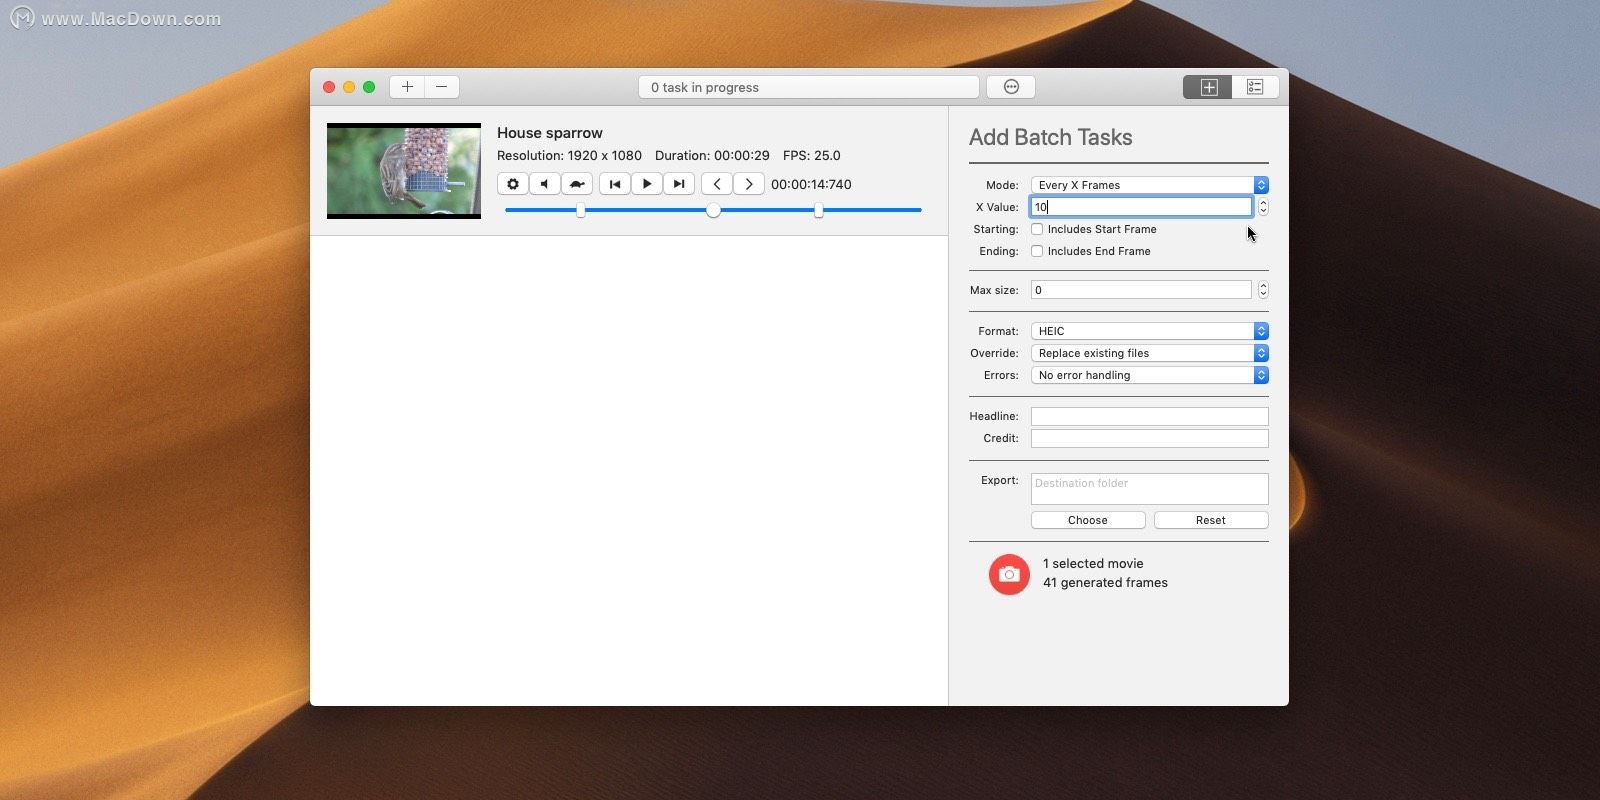Switch to Add Batch Tasks view
1600x800 pixels.
[x=1208, y=87]
